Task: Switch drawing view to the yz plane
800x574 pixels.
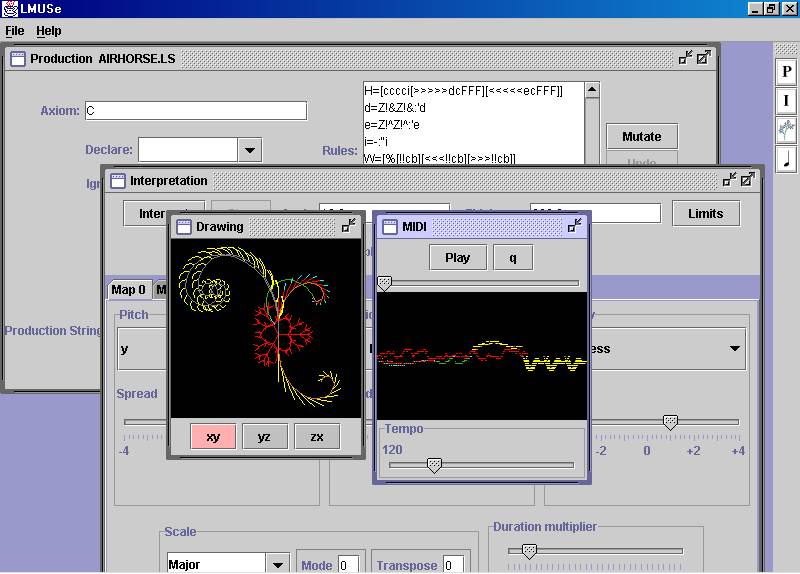Action: coord(265,437)
